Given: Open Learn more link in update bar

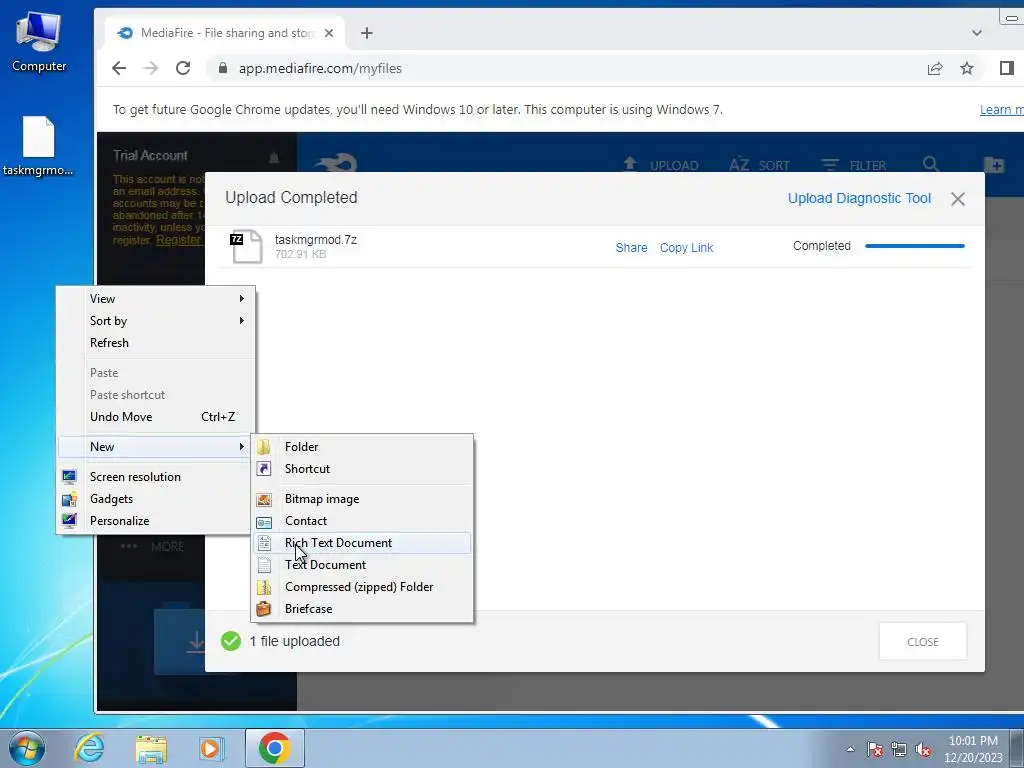Looking at the screenshot, I should tap(1001, 110).
